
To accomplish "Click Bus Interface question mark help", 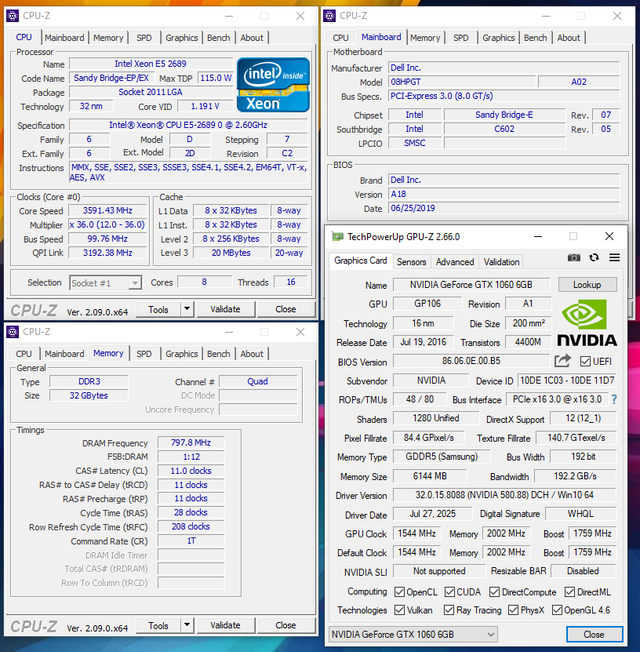I will [614, 400].
